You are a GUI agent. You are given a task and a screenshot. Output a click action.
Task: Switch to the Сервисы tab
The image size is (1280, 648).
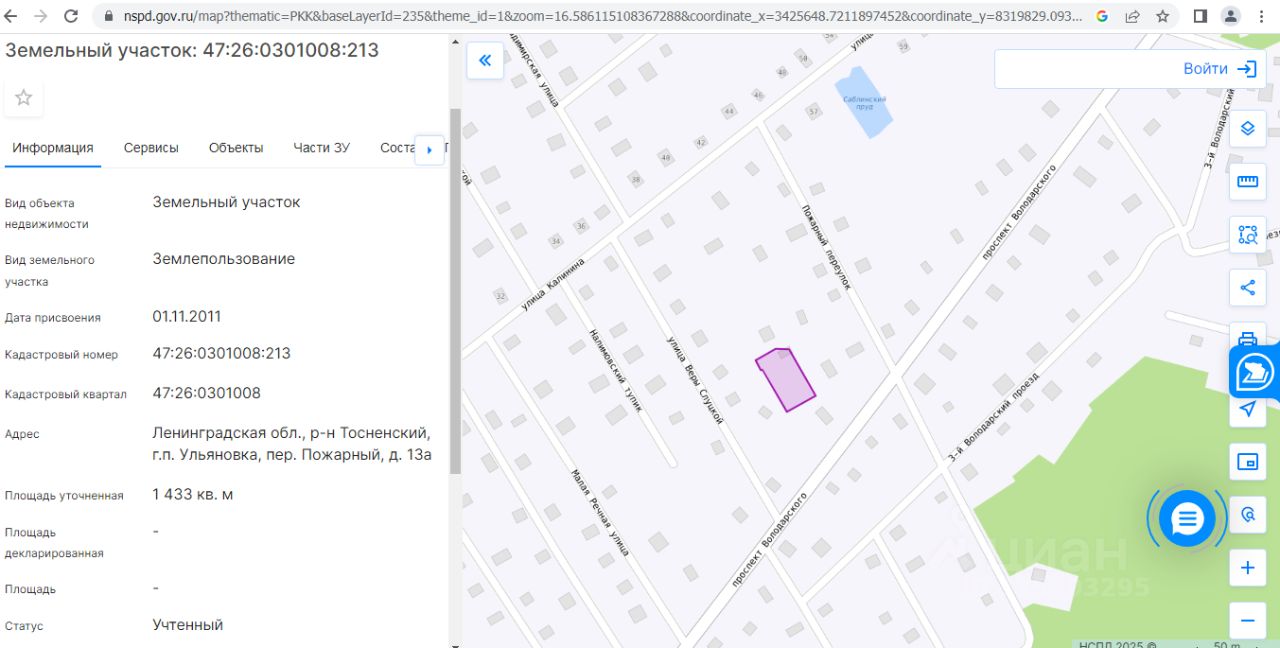pyautogui.click(x=151, y=148)
